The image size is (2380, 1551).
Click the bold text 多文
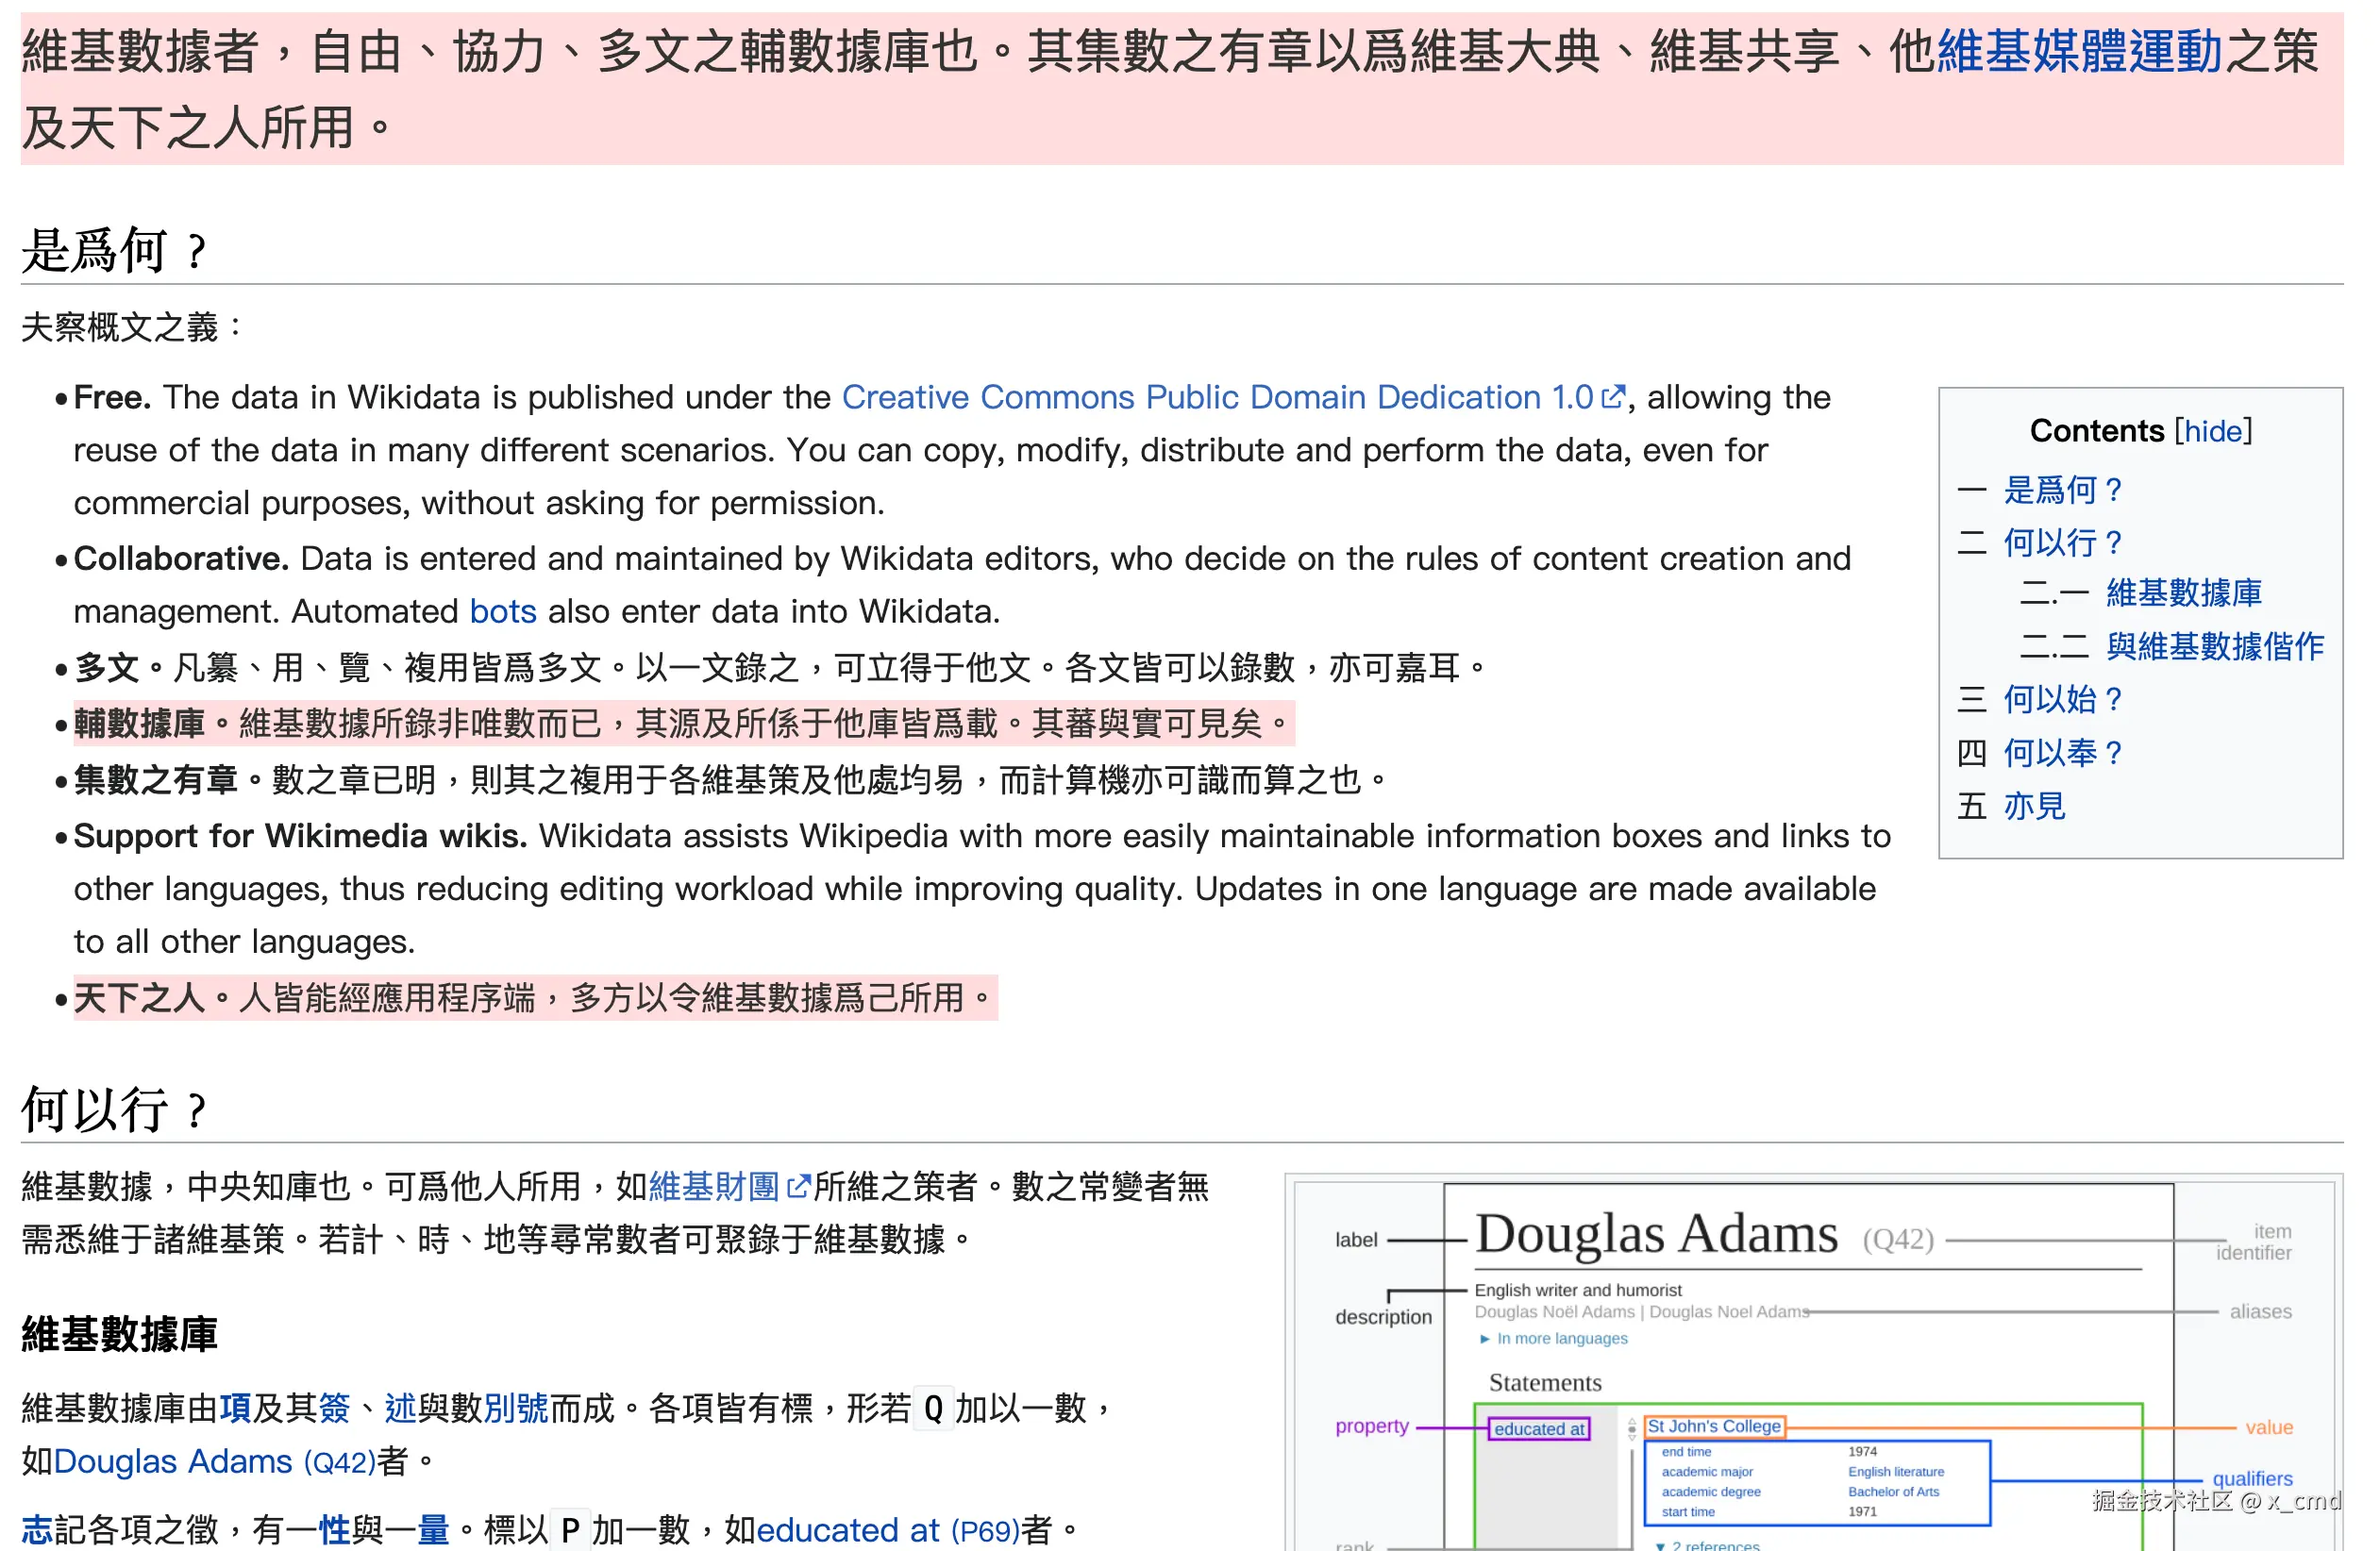click(x=106, y=667)
